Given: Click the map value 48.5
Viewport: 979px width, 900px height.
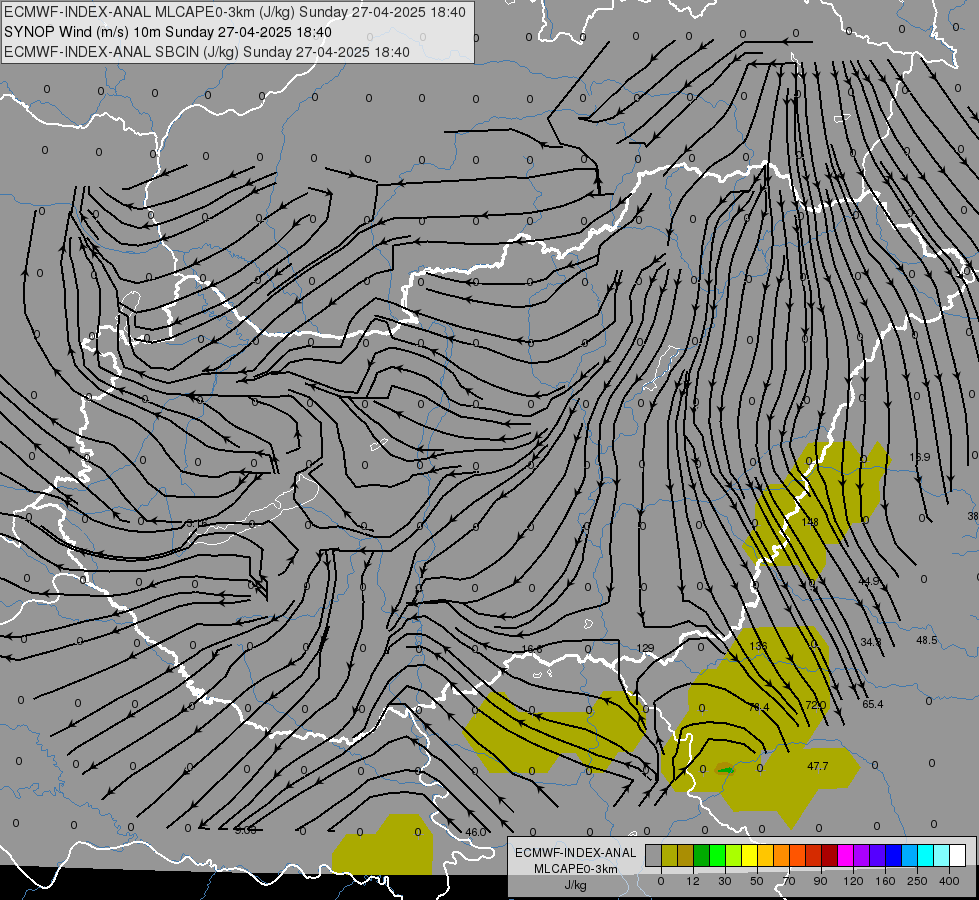Looking at the screenshot, I should click(x=927, y=640).
